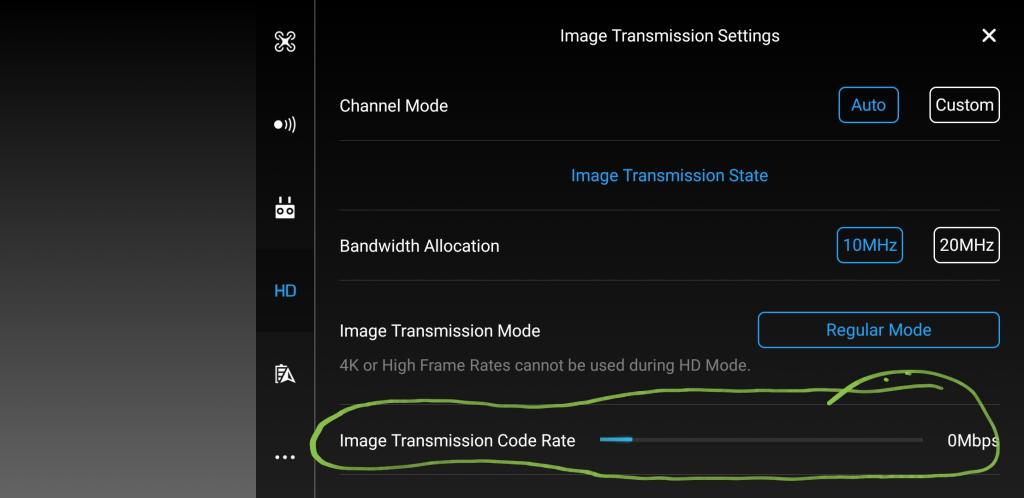Screen dimensions: 1024x498
Task: Open remote controller settings icon
Action: [x=285, y=208]
